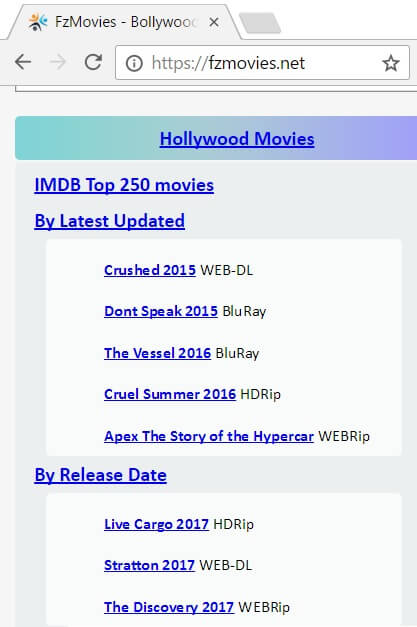The image size is (417, 627).
Task: Open Dont Speak 2015 movie link
Action: tap(161, 311)
